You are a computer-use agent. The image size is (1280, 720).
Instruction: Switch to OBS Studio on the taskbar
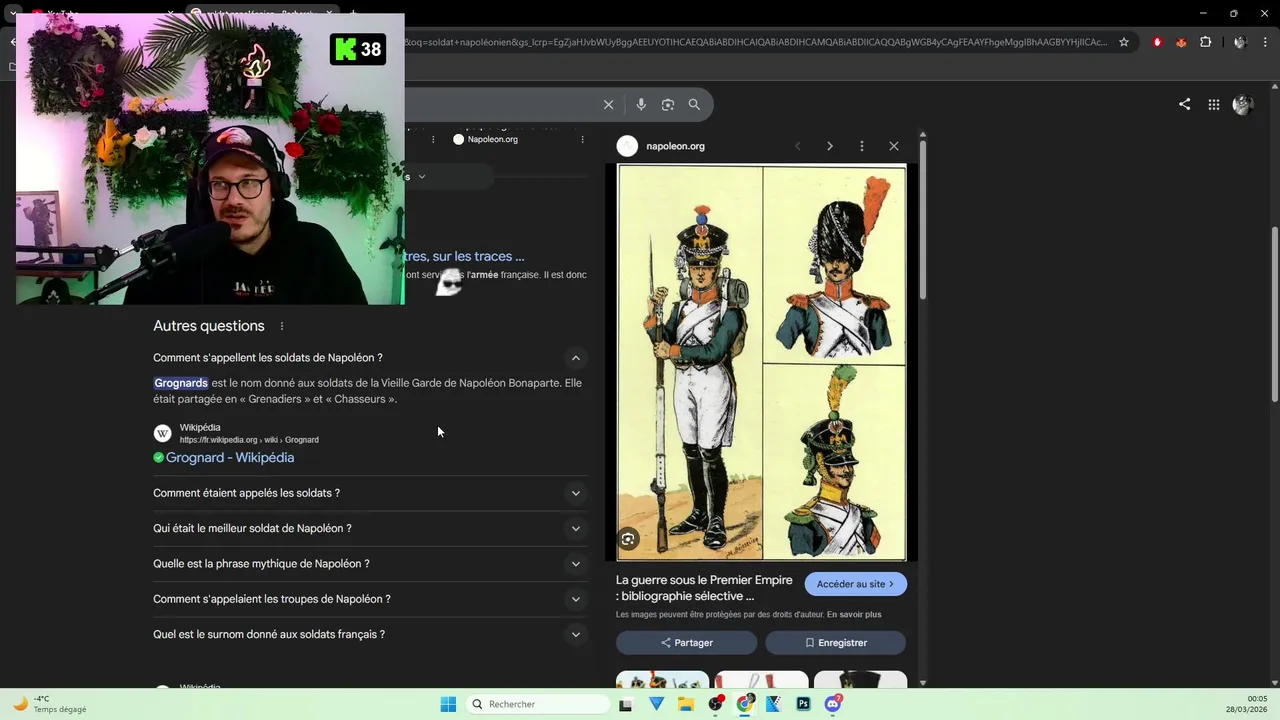click(716, 704)
